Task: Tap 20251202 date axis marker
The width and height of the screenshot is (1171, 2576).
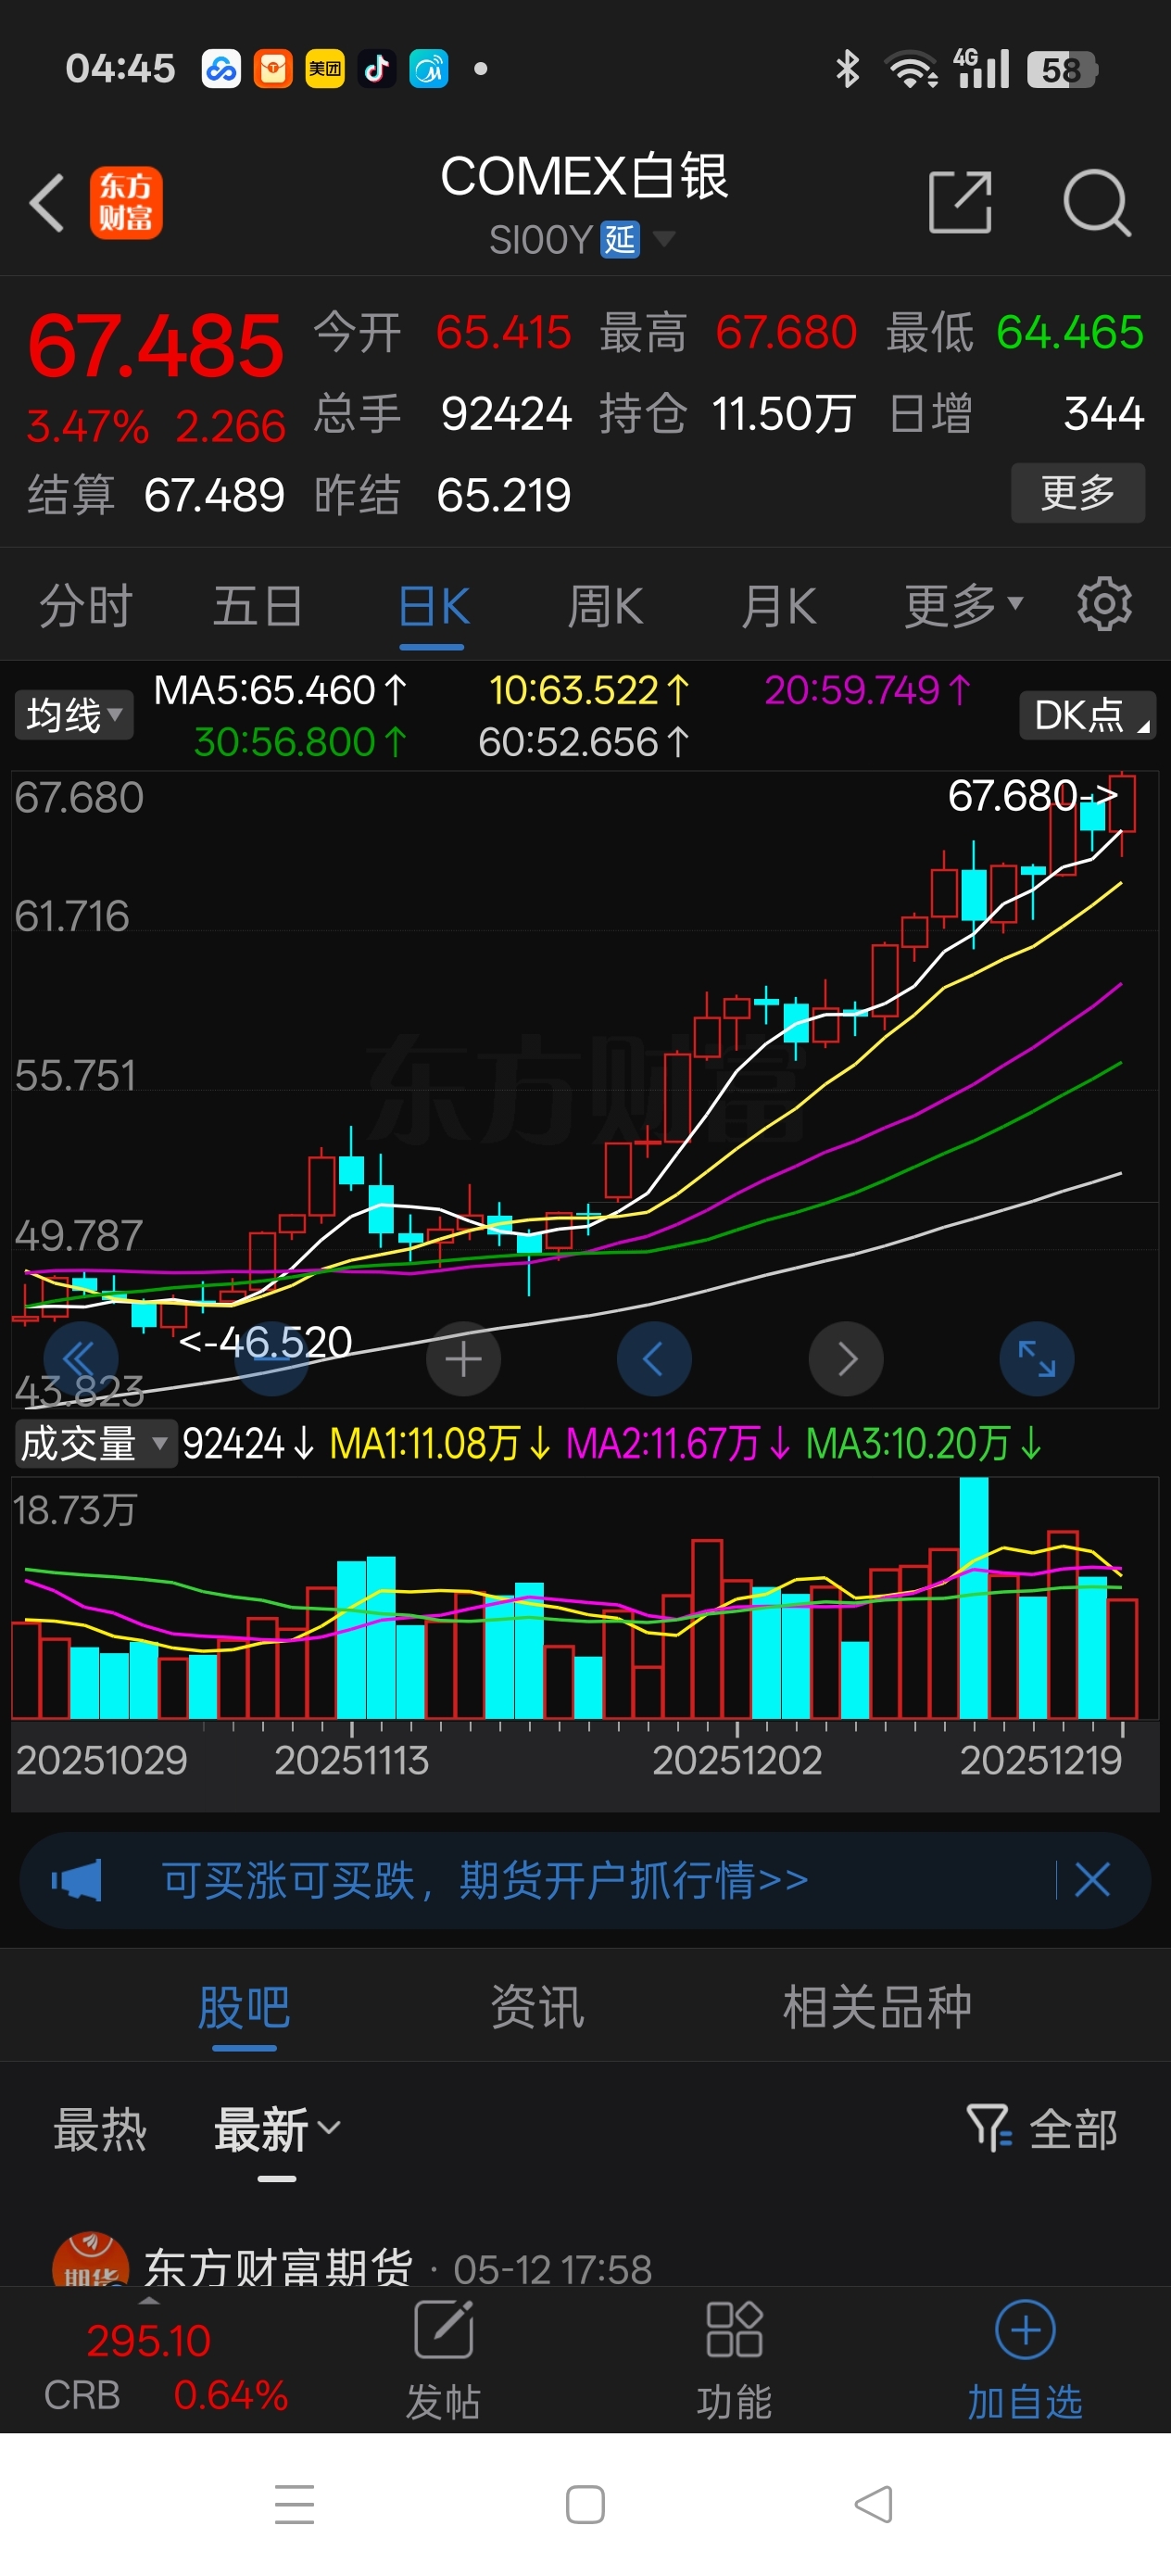Action: pyautogui.click(x=737, y=1759)
